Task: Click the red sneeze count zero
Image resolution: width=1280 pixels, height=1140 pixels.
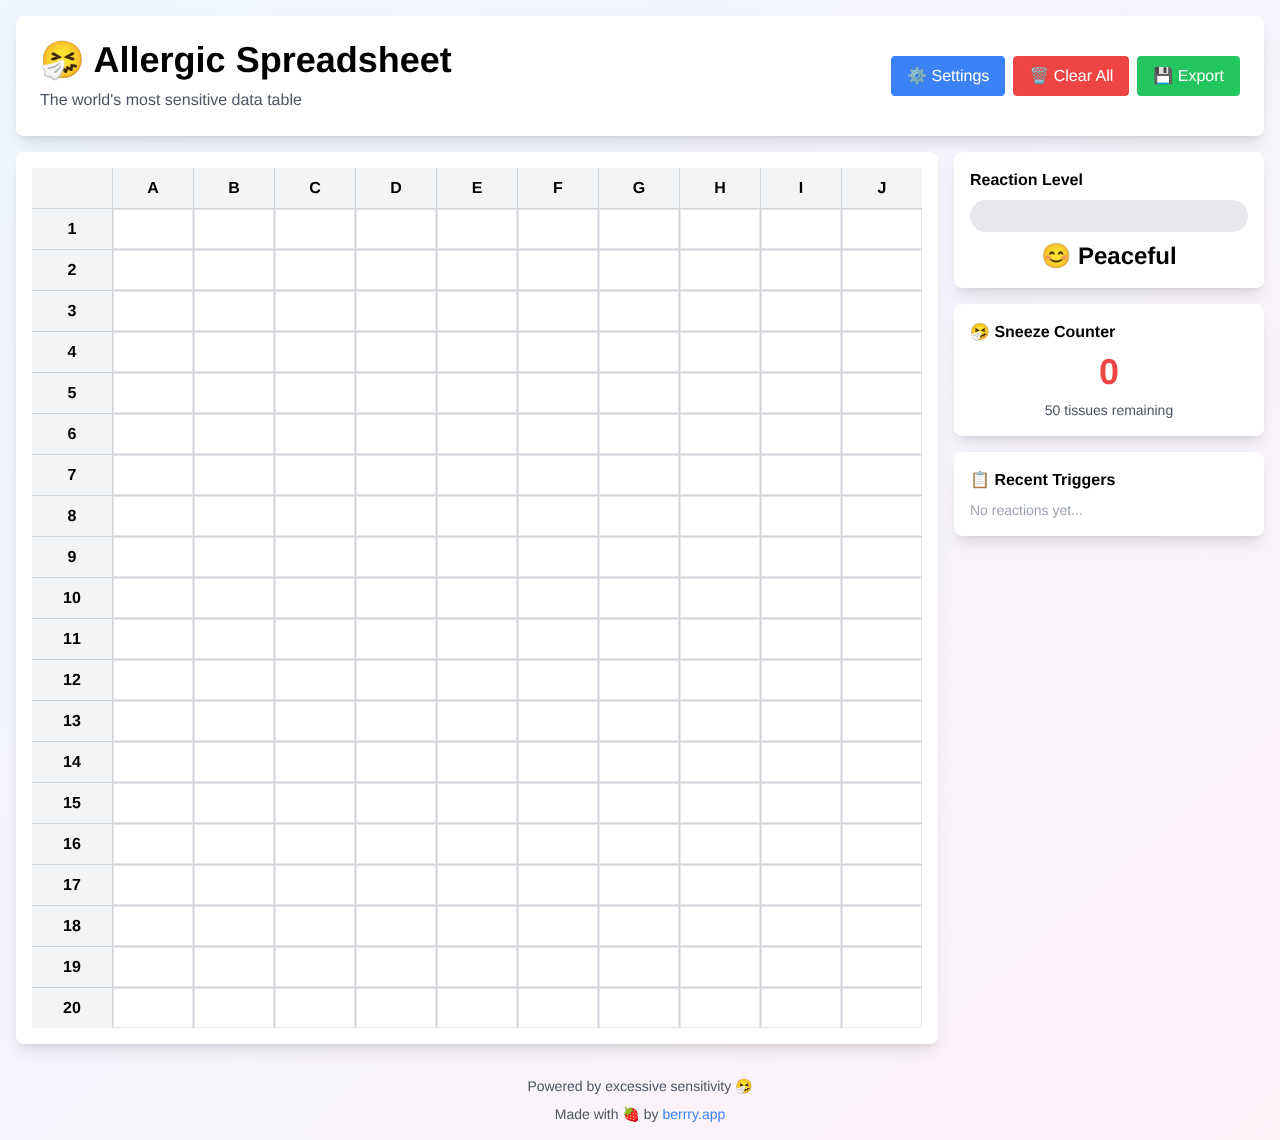Action: coord(1108,371)
